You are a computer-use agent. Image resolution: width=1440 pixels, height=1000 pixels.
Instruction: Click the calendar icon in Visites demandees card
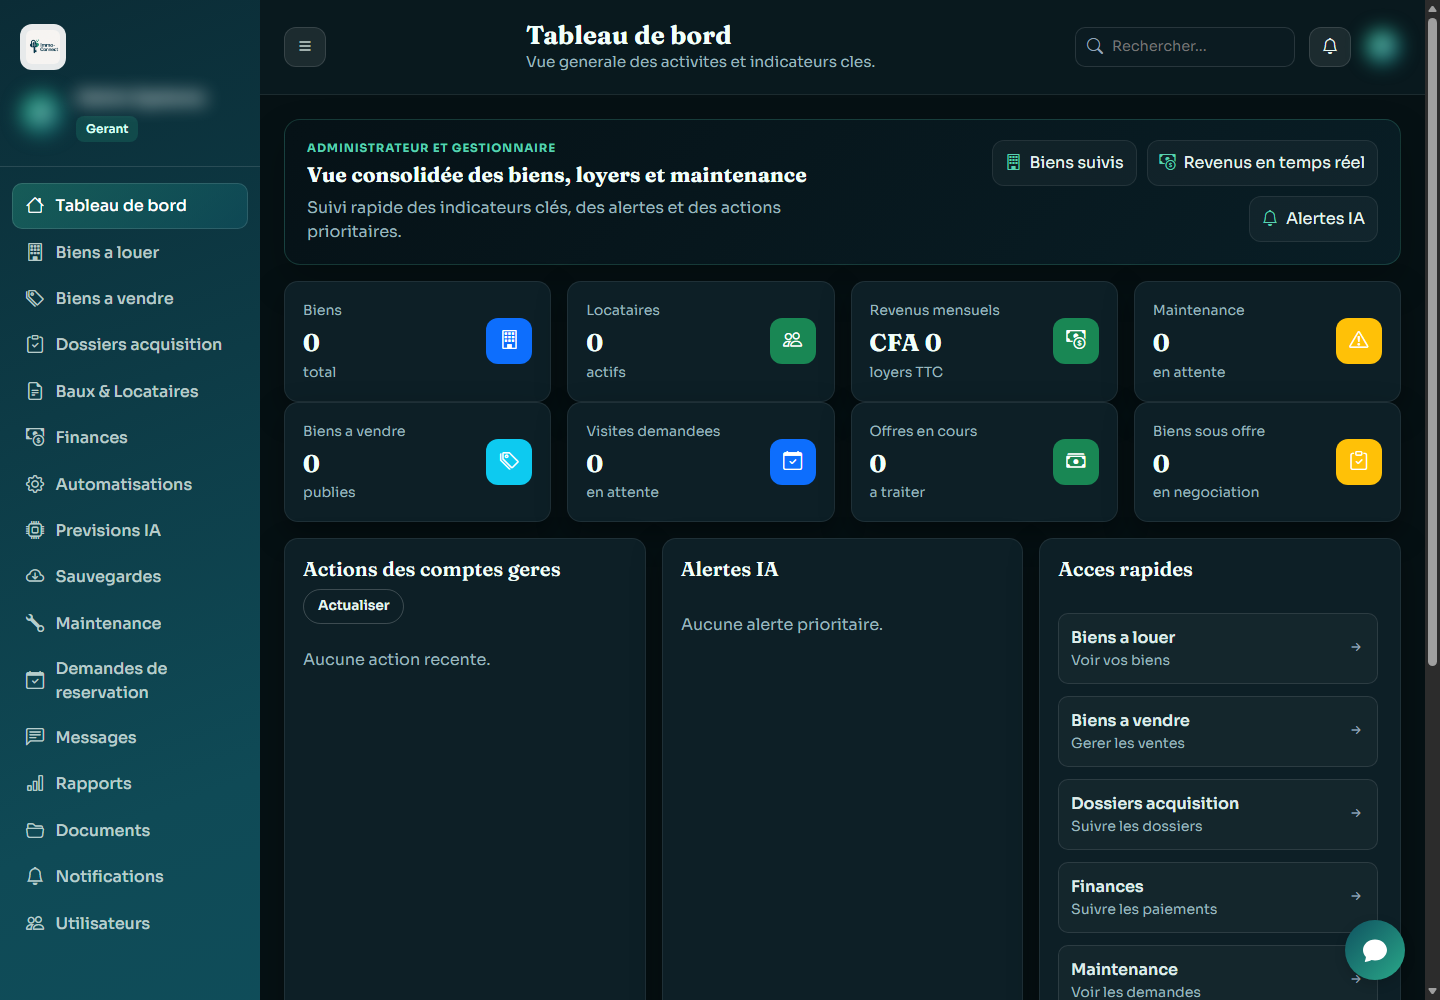793,462
